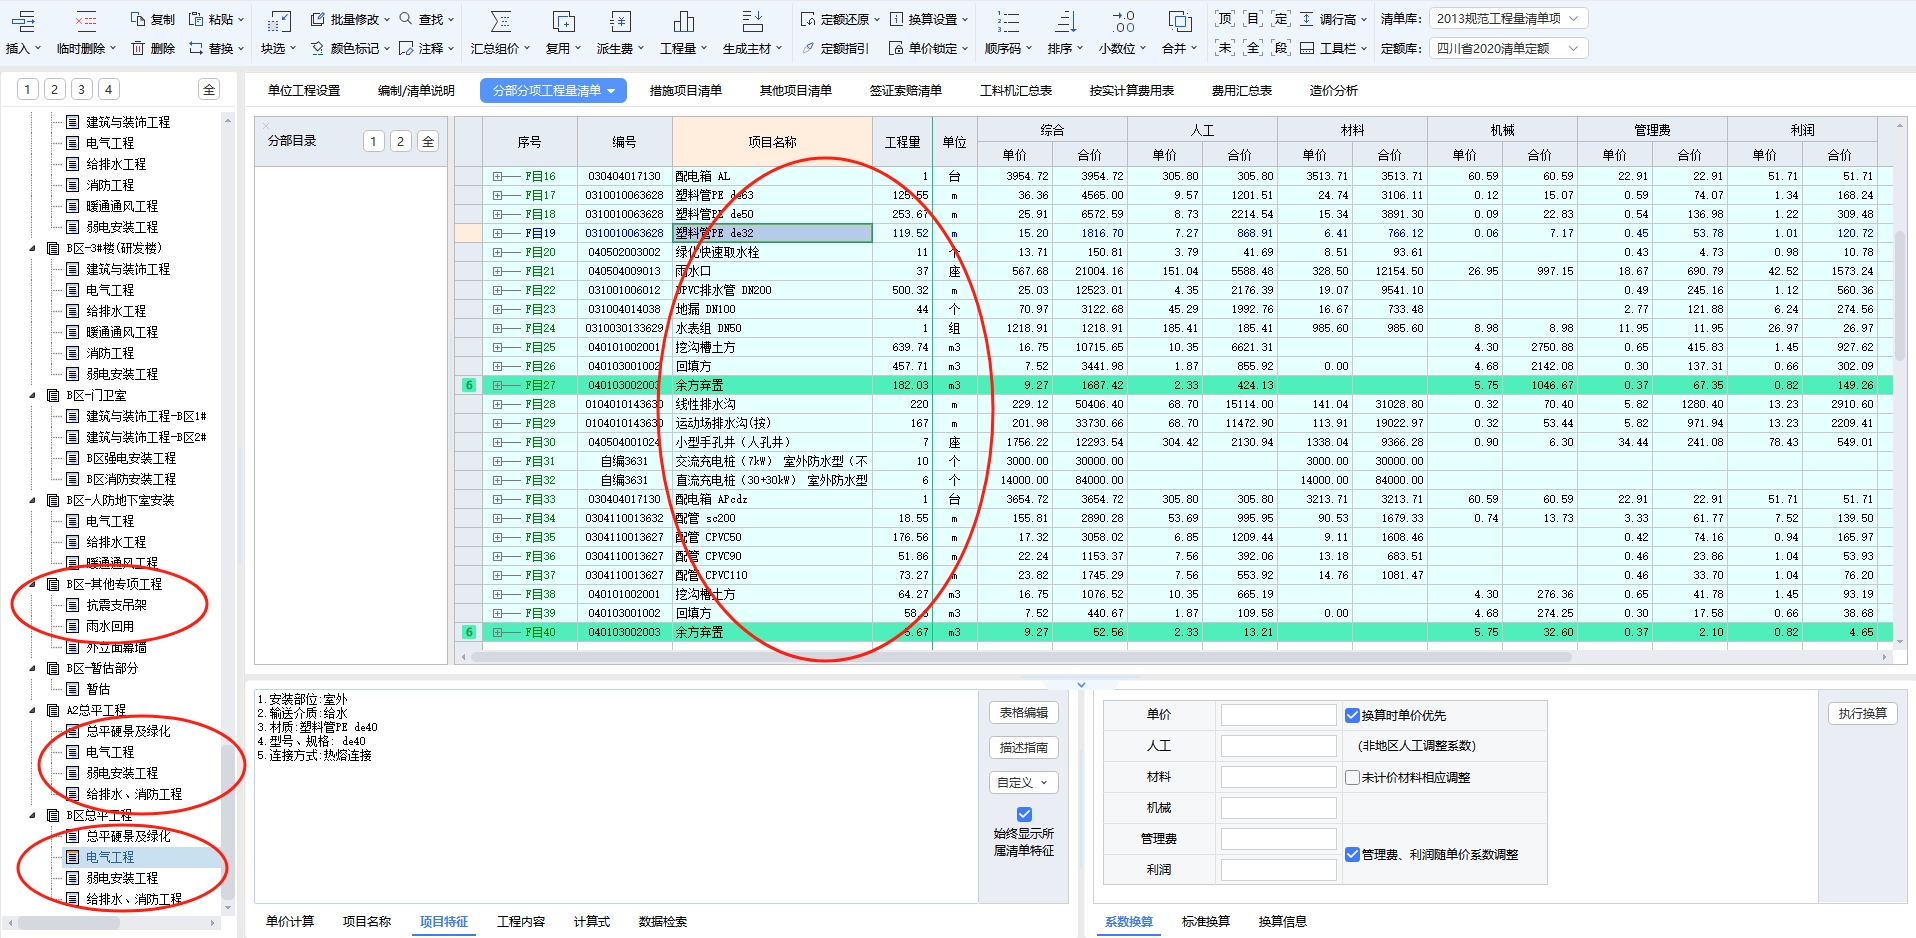
Task: Click the 工程量 quantity chart icon
Action: click(x=684, y=21)
